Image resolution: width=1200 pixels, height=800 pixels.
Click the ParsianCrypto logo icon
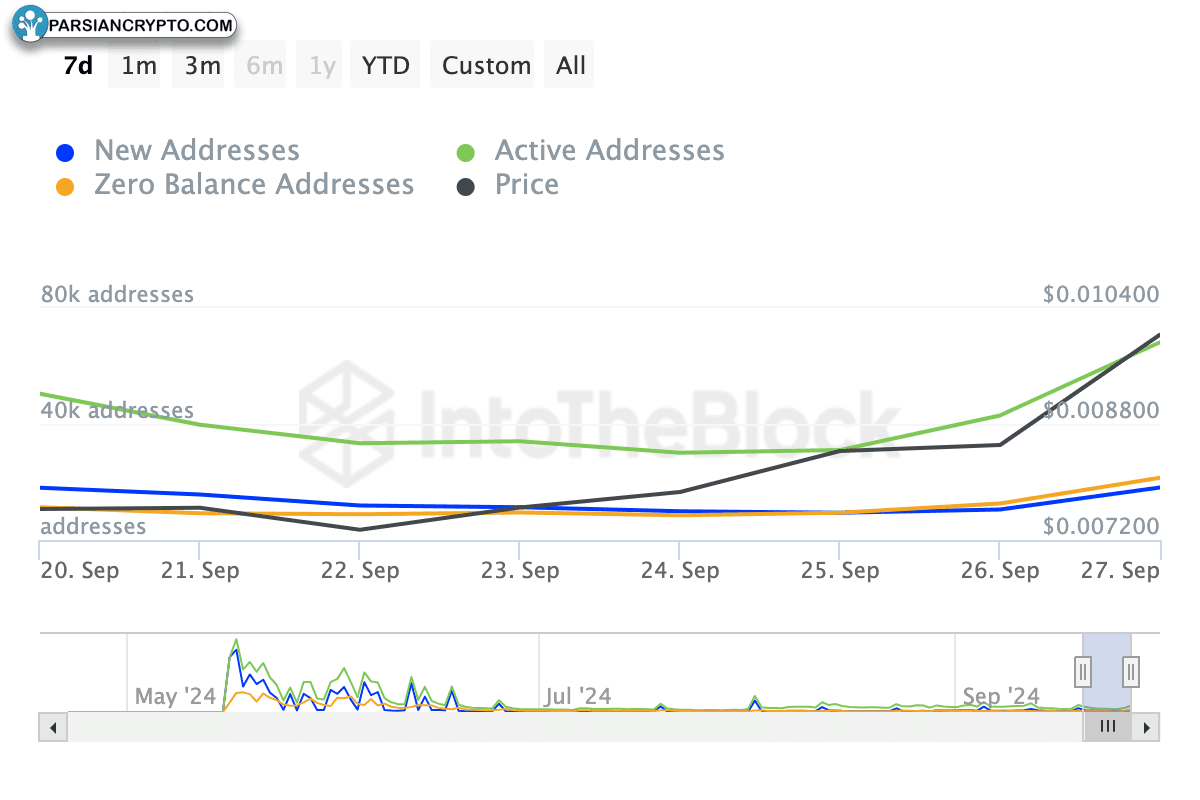point(31,25)
